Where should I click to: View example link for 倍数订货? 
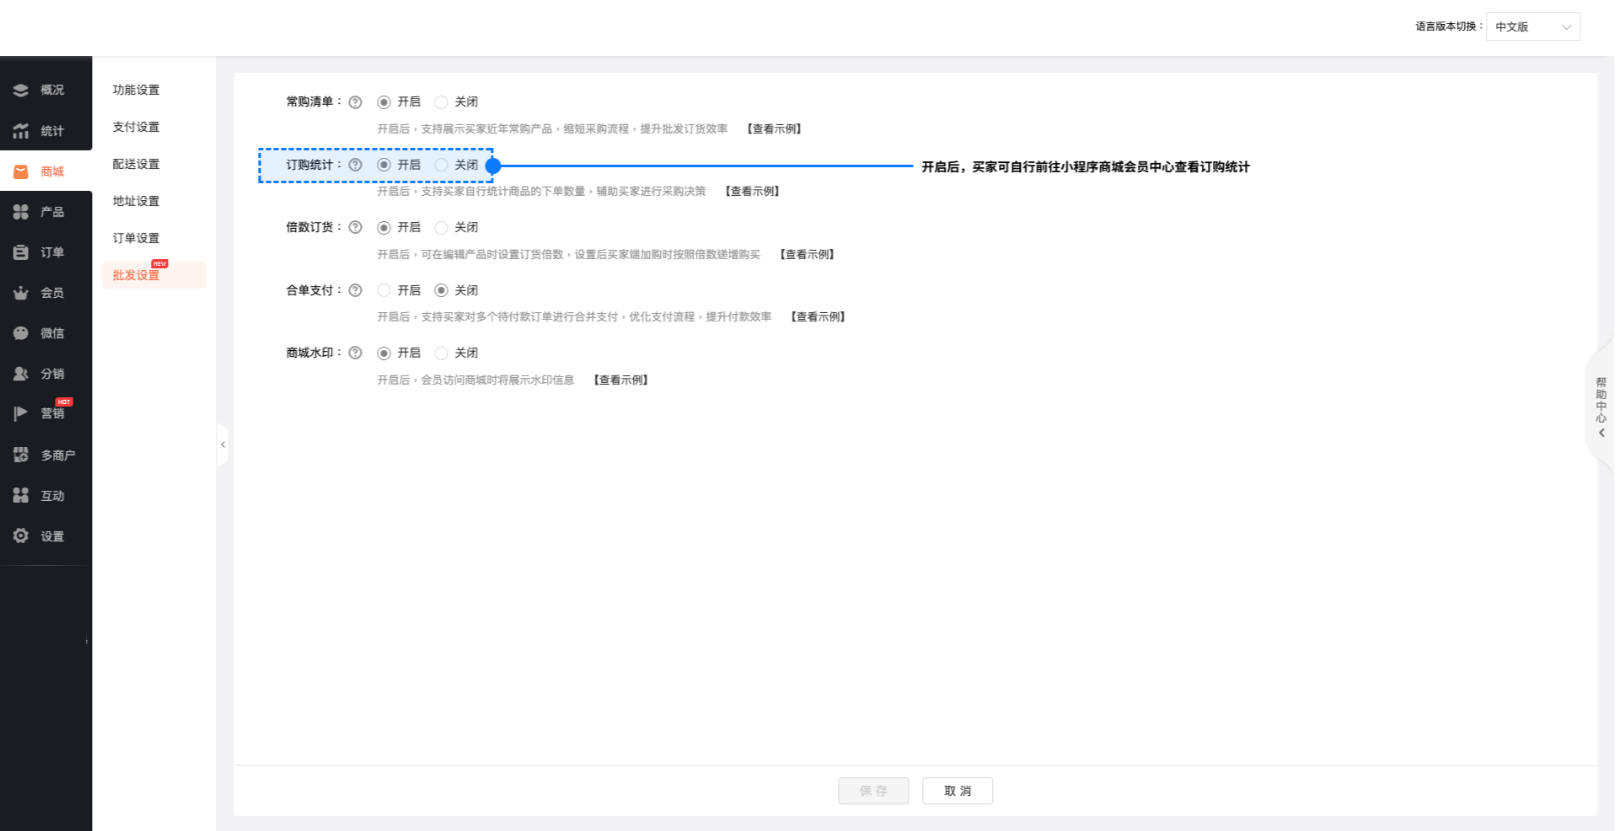click(x=807, y=254)
